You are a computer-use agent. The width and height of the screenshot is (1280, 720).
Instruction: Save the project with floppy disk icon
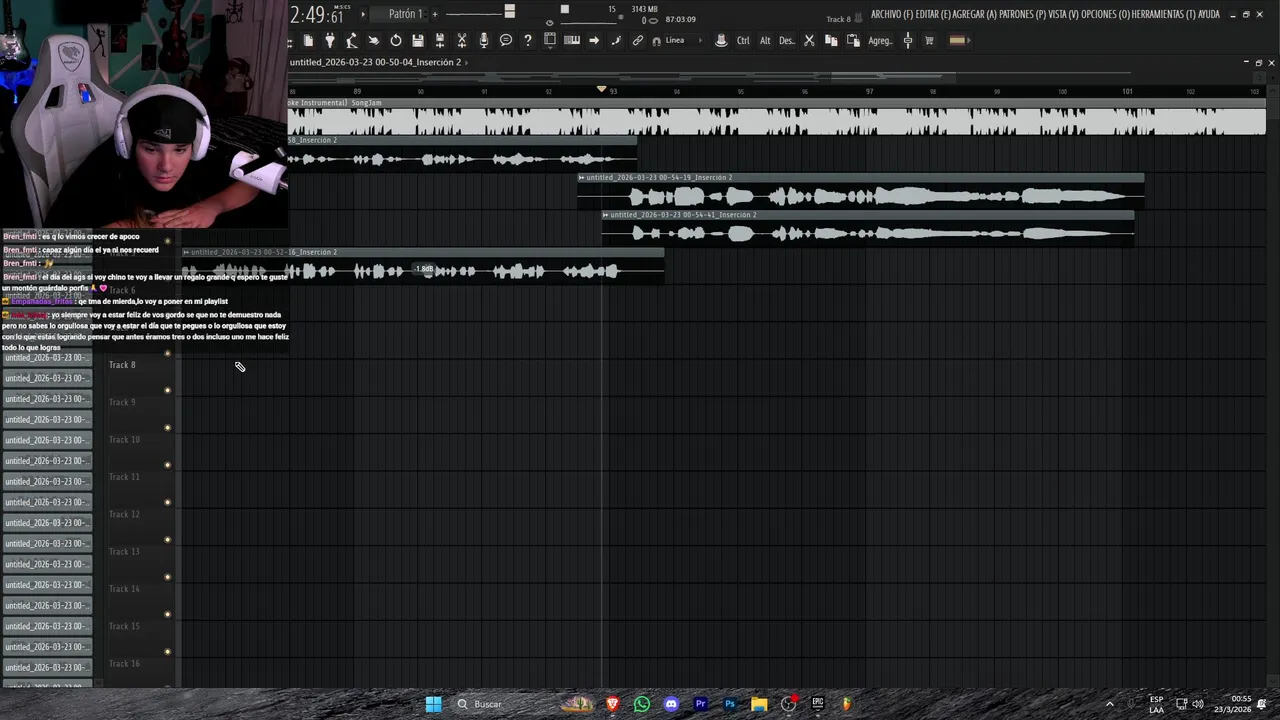(418, 41)
